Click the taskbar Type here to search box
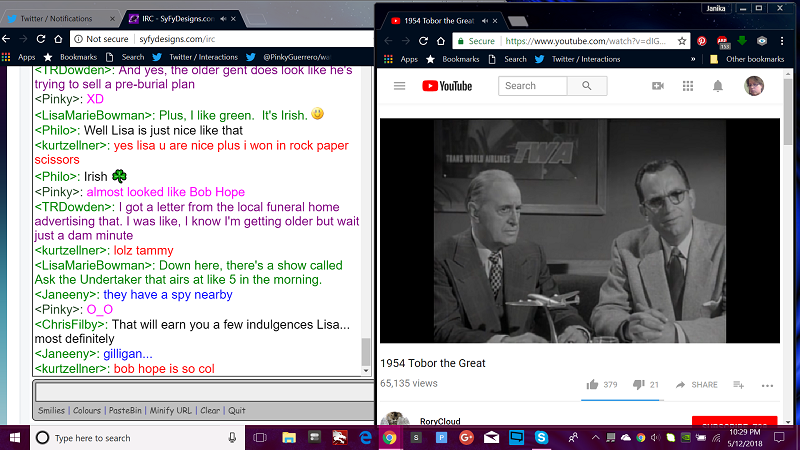Screen dimensions: 800x450 pos(137,438)
